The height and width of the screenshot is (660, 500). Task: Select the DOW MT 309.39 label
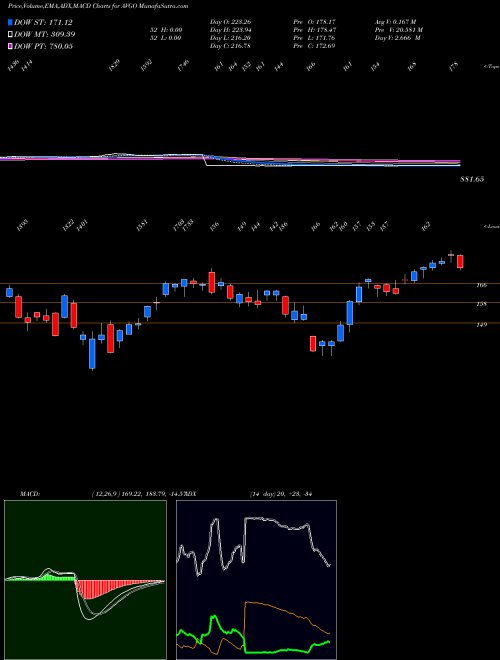point(45,34)
